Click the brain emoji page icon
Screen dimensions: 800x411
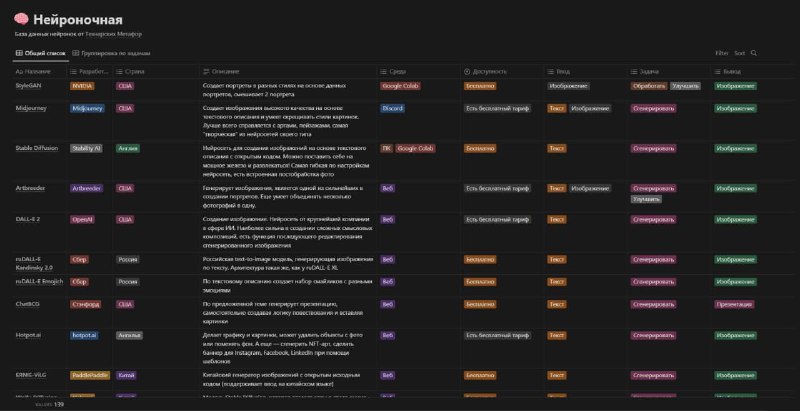21,20
